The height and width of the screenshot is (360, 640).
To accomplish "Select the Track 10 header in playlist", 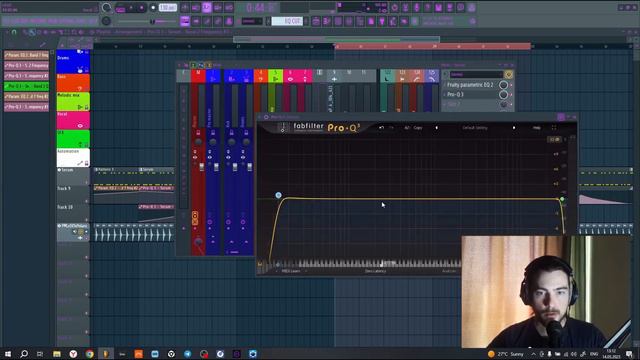I will pos(73,214).
